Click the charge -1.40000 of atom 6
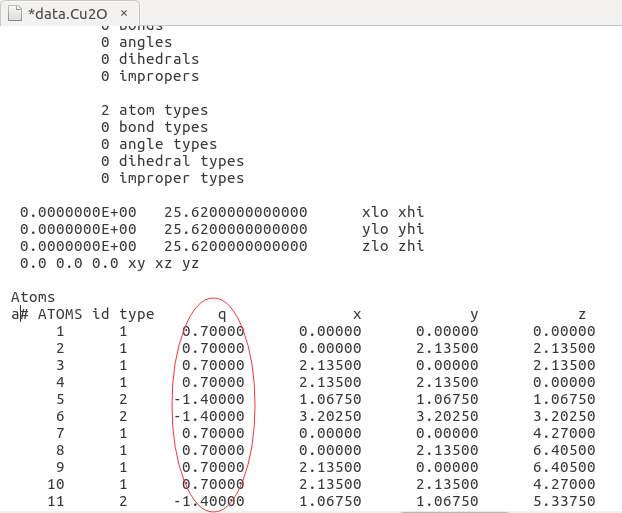This screenshot has width=622, height=513. pyautogui.click(x=209, y=416)
